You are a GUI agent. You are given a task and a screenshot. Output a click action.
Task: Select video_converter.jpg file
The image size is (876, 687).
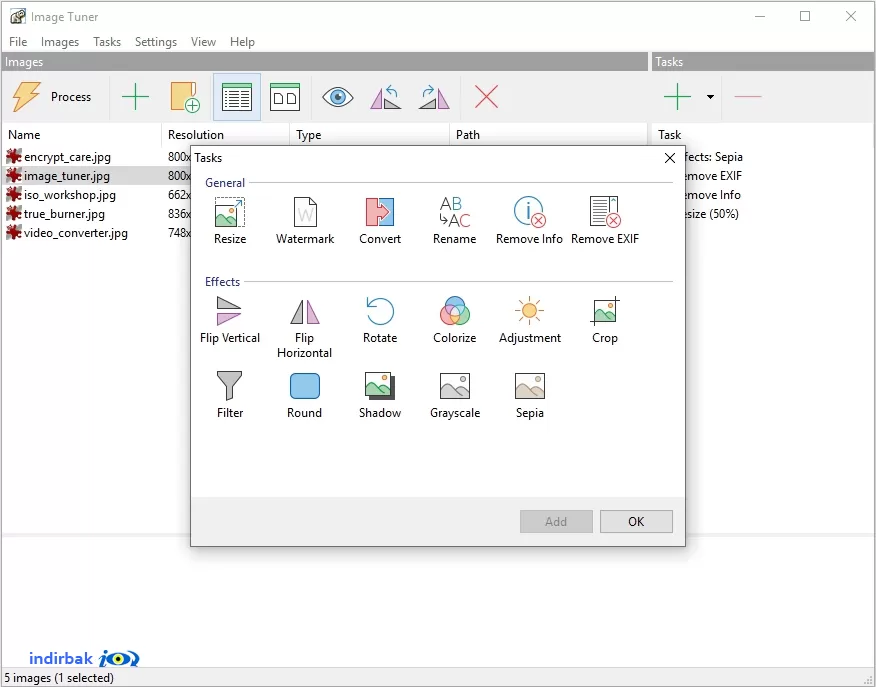point(75,233)
